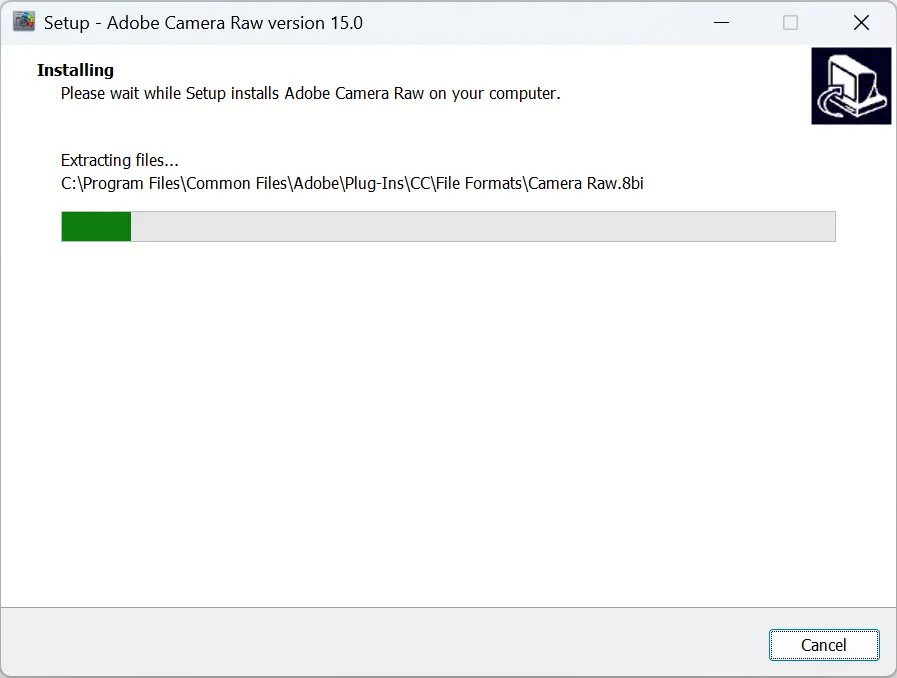
Task: Click the empty gray footer panel beside Cancel
Action: pos(383,643)
